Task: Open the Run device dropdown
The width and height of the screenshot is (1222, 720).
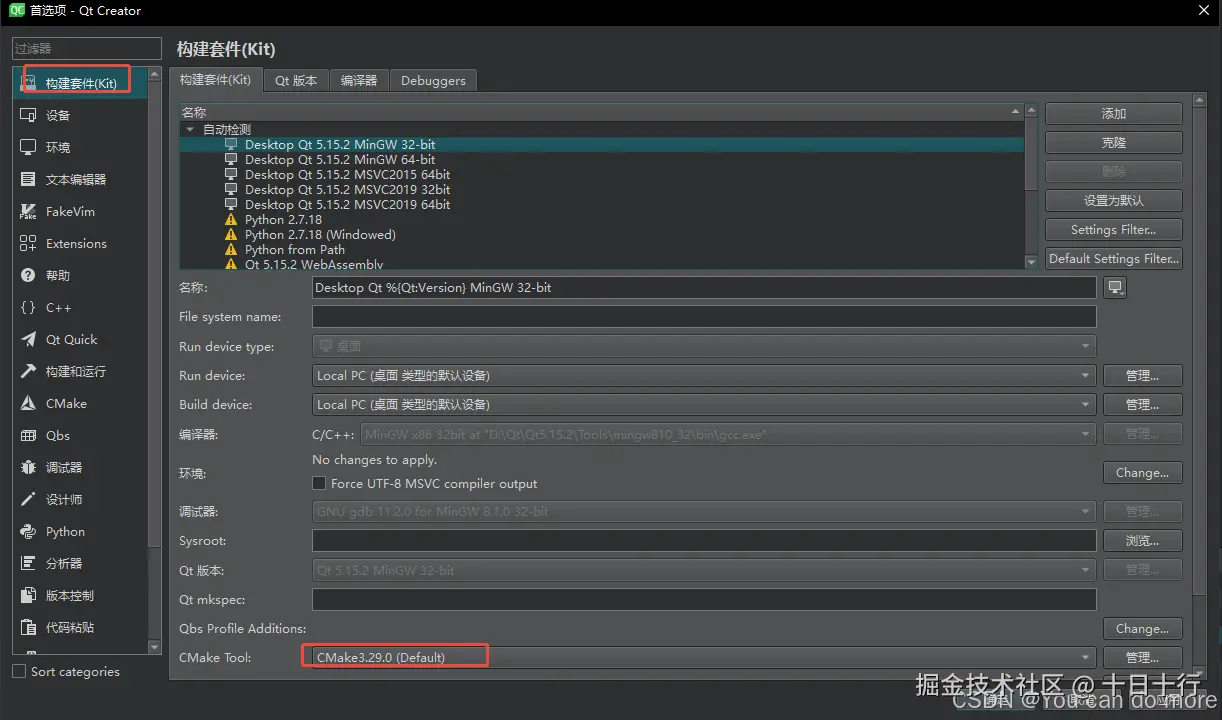Action: tap(704, 376)
